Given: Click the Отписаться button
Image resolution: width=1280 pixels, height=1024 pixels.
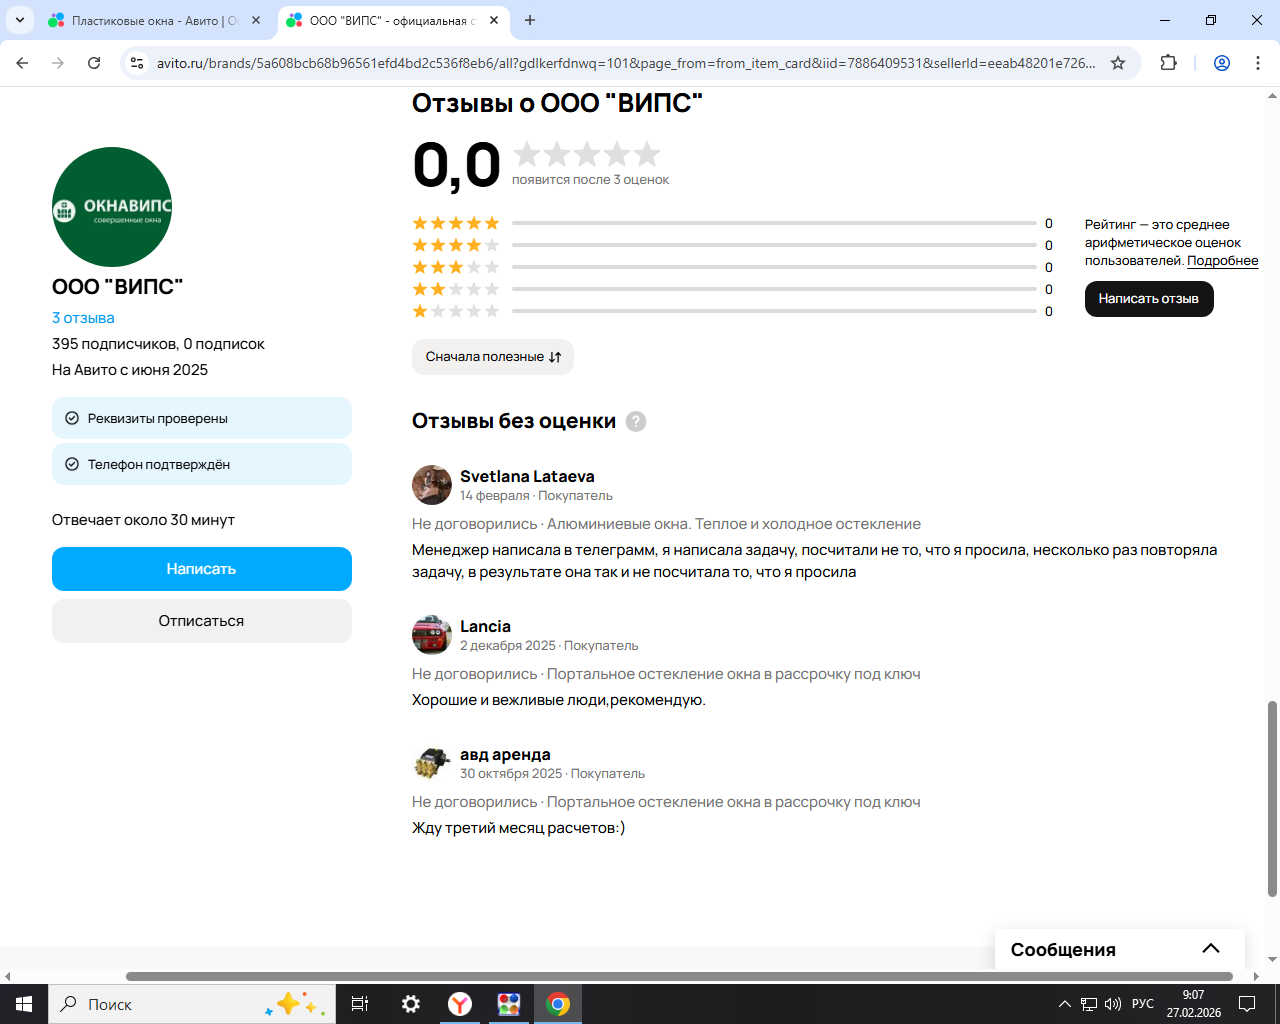Looking at the screenshot, I should 201,621.
